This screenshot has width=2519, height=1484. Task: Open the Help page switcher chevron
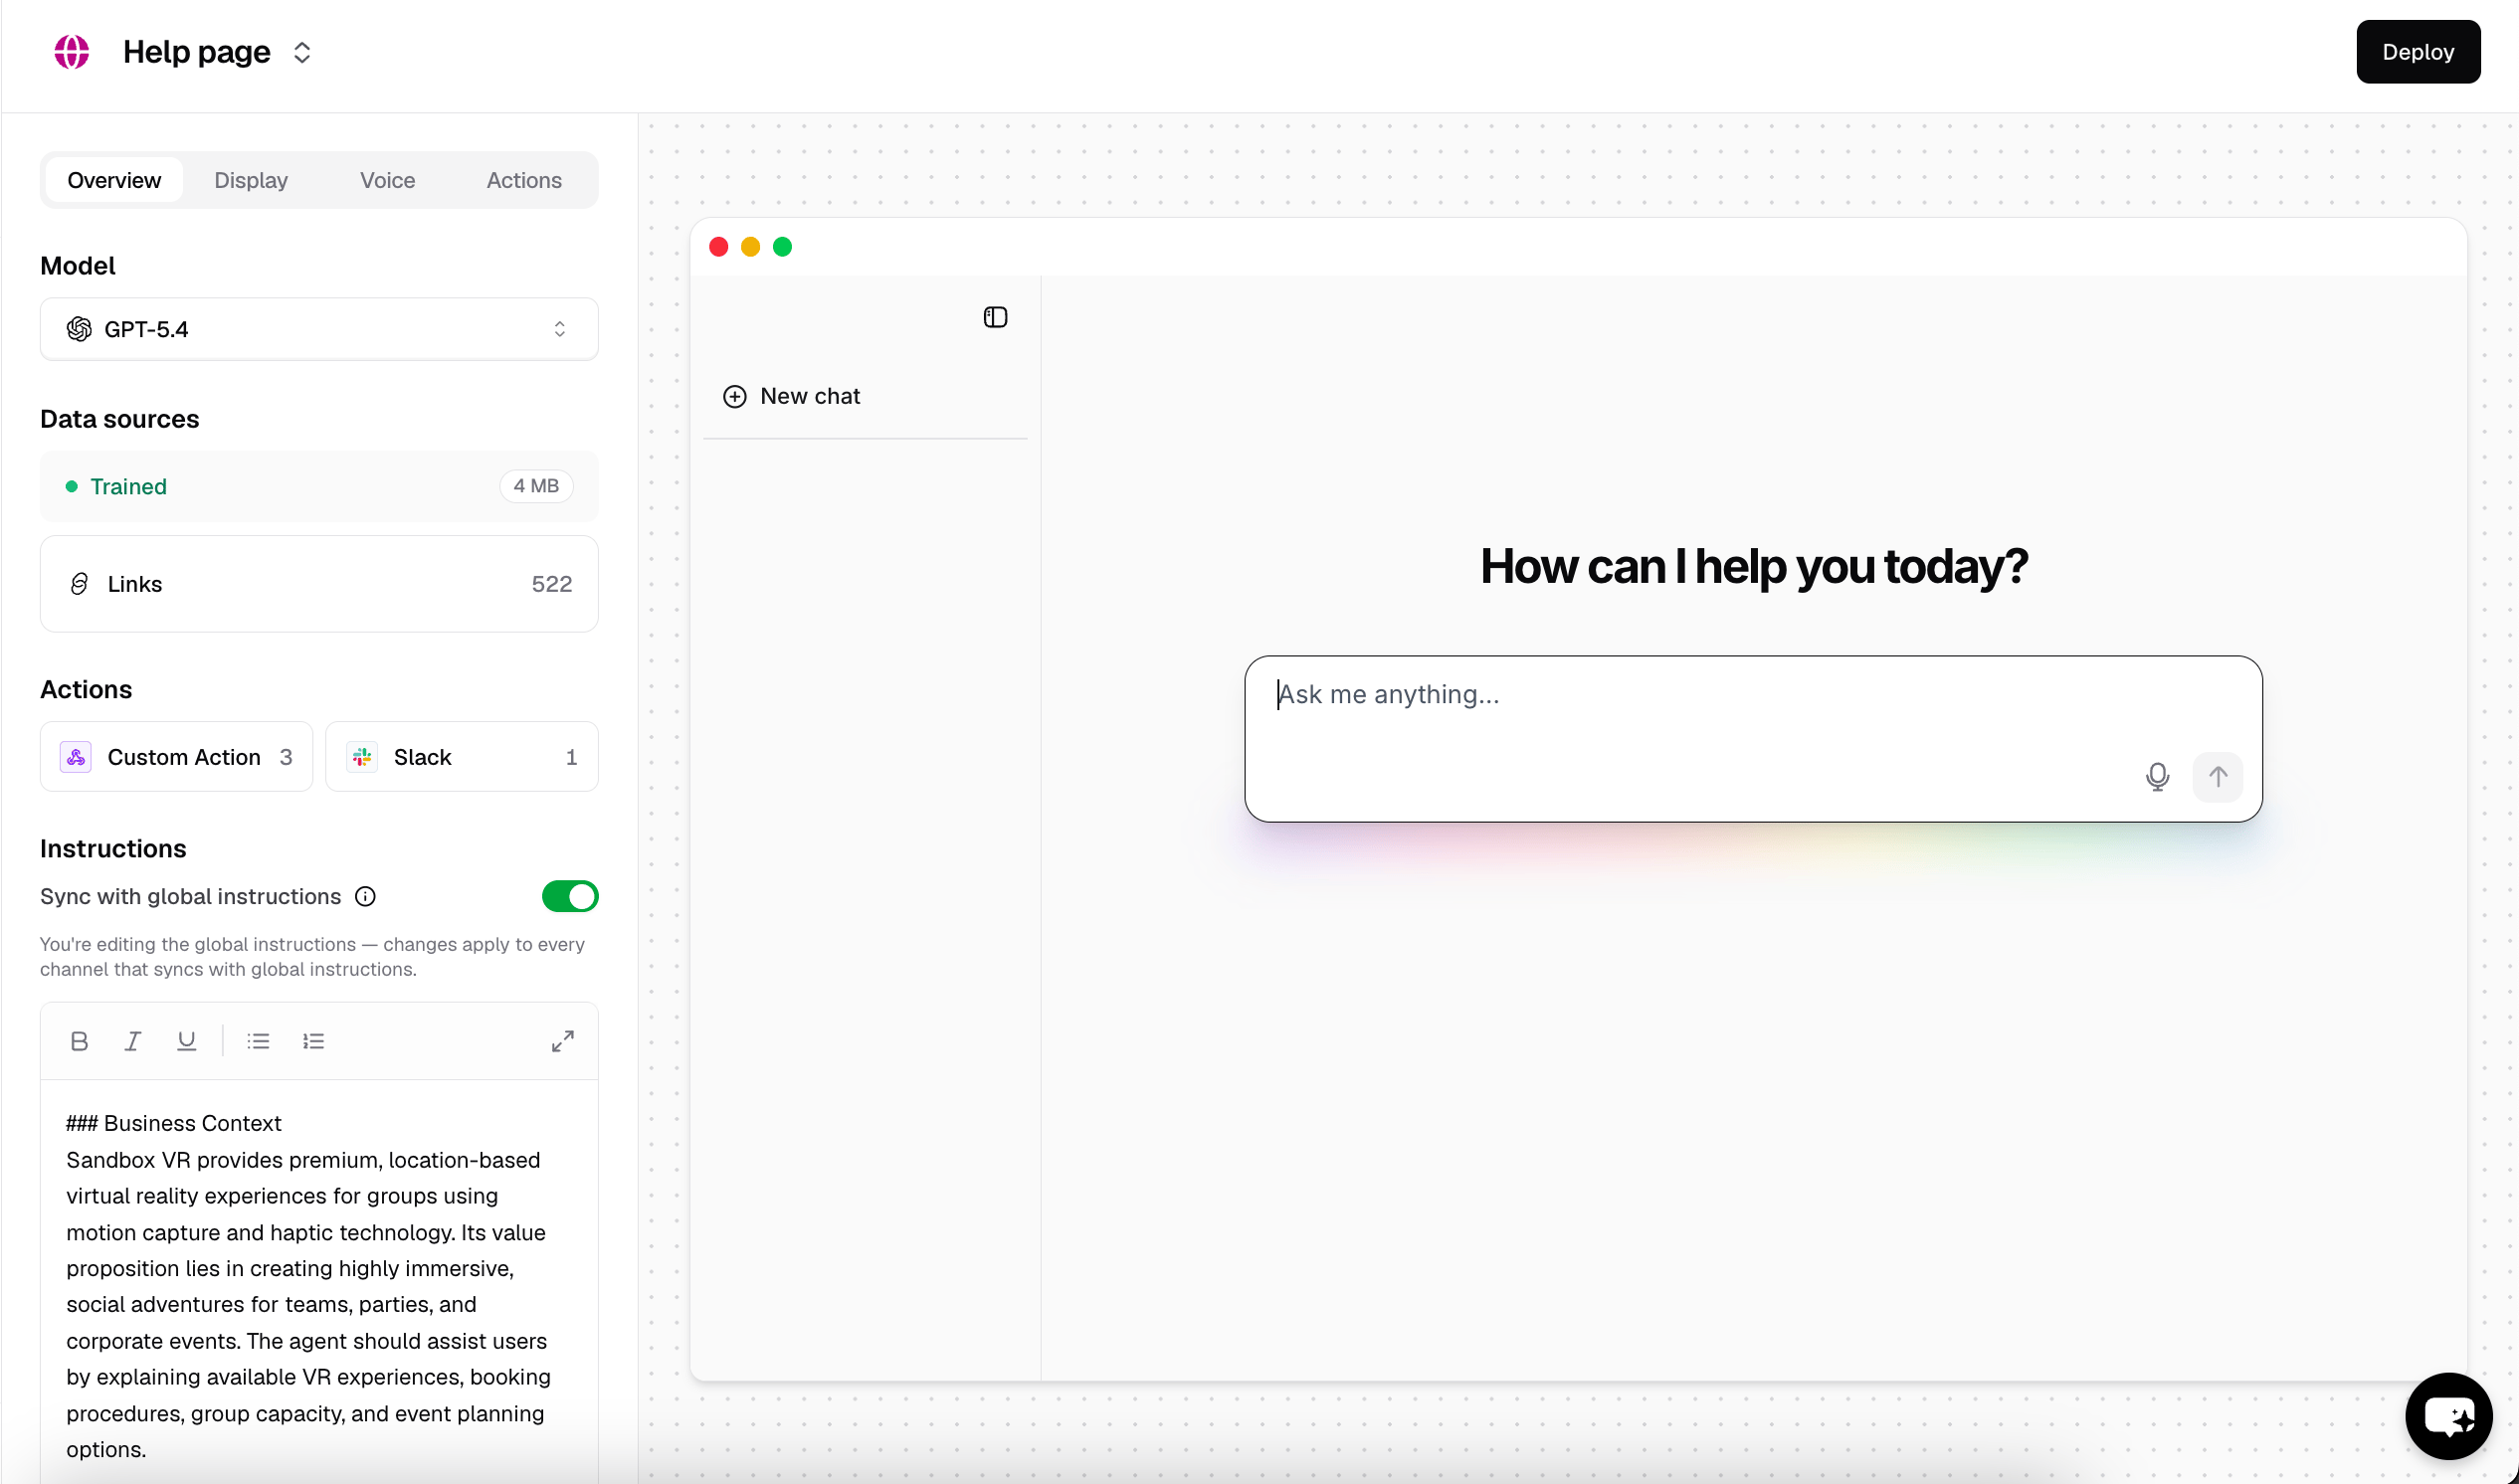302,52
